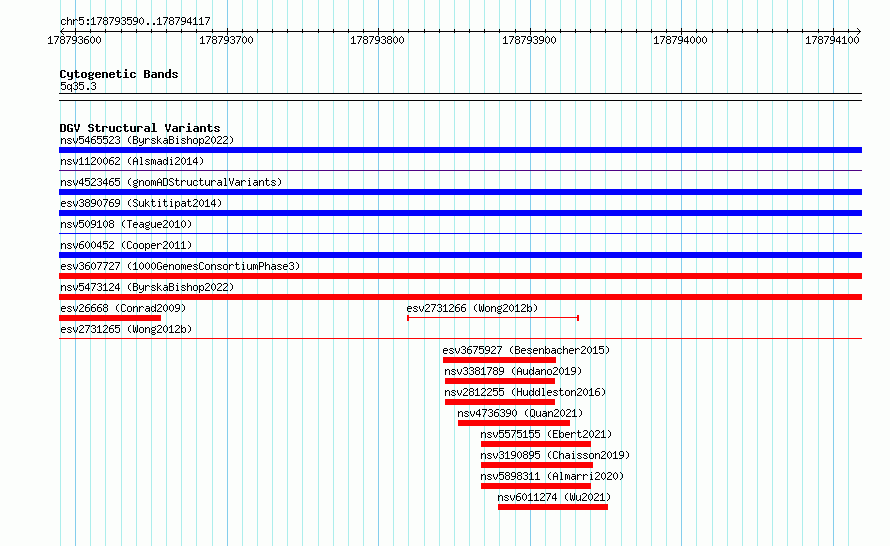Viewport: 890px width, 546px height.
Task: Select the esv2731265 (Wong2012b) label
Action: click(126, 329)
